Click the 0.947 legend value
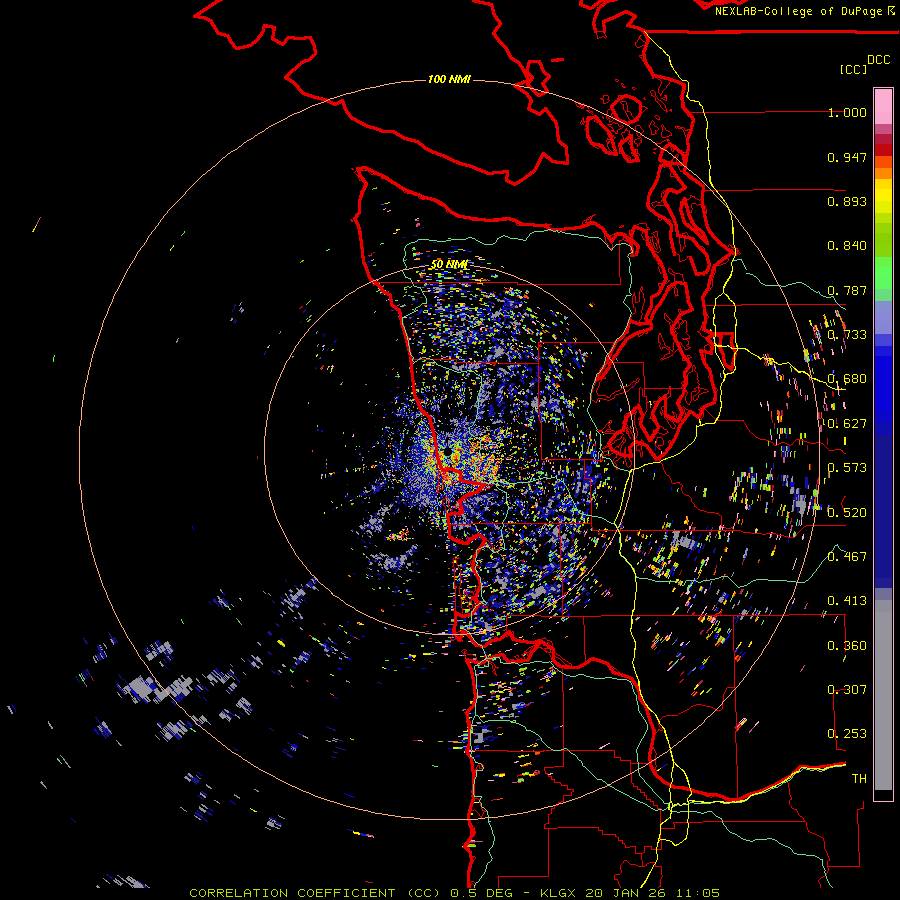This screenshot has height=900, width=900. coord(847,157)
